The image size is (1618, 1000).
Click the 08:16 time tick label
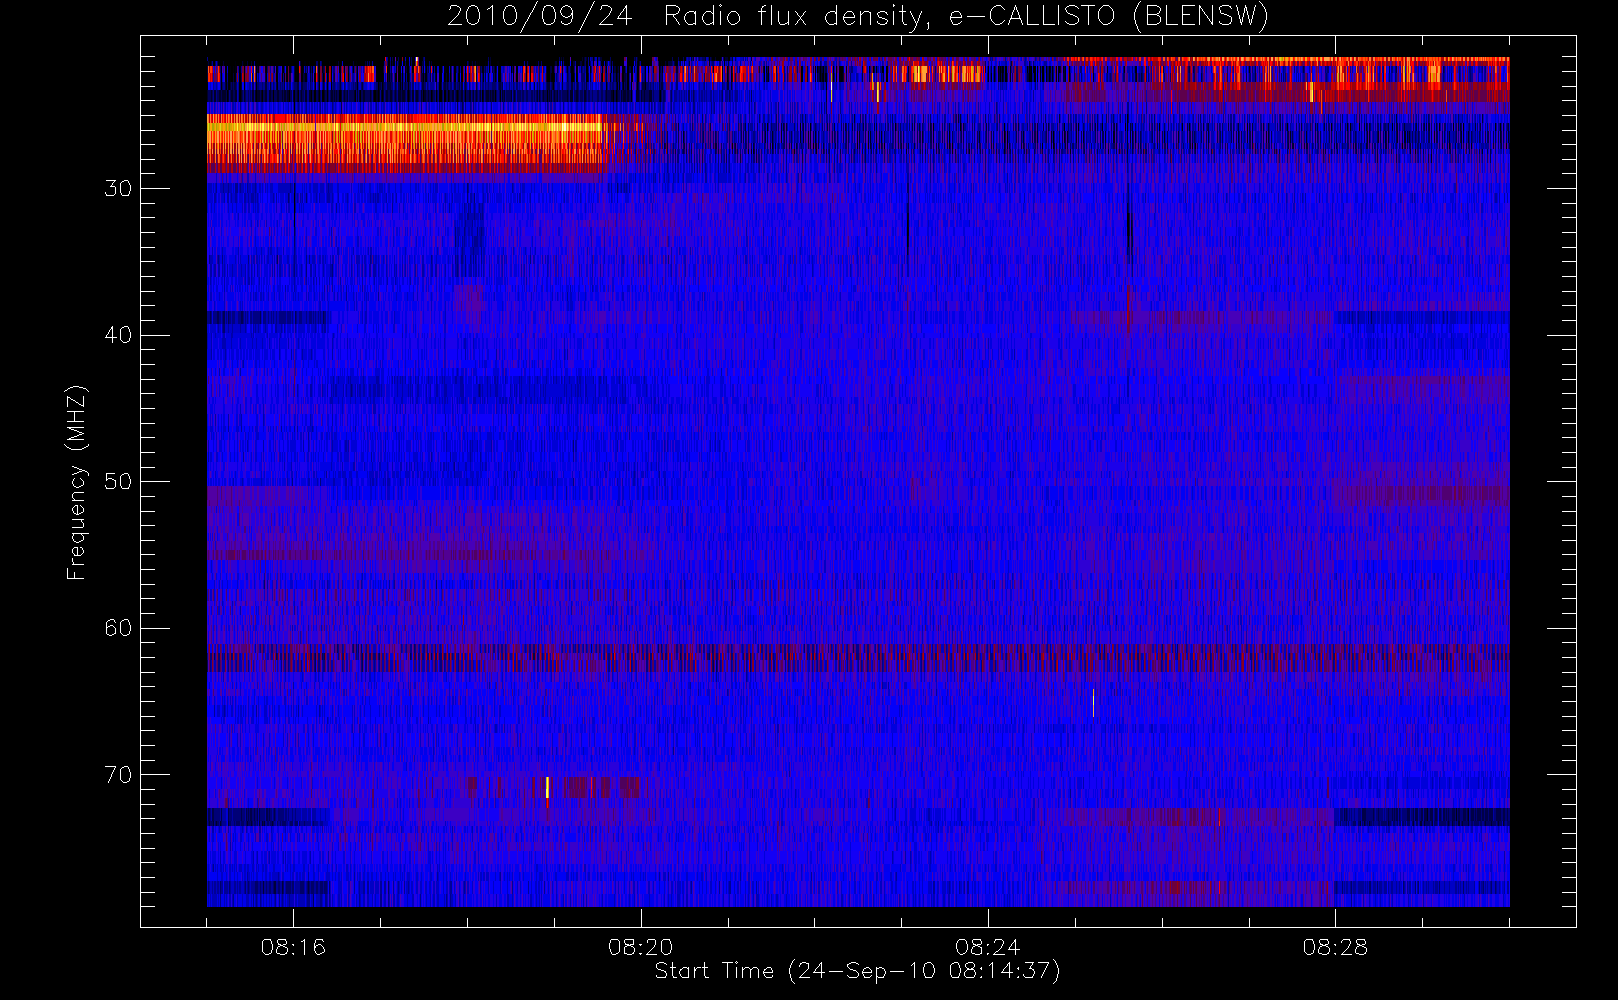(x=293, y=947)
